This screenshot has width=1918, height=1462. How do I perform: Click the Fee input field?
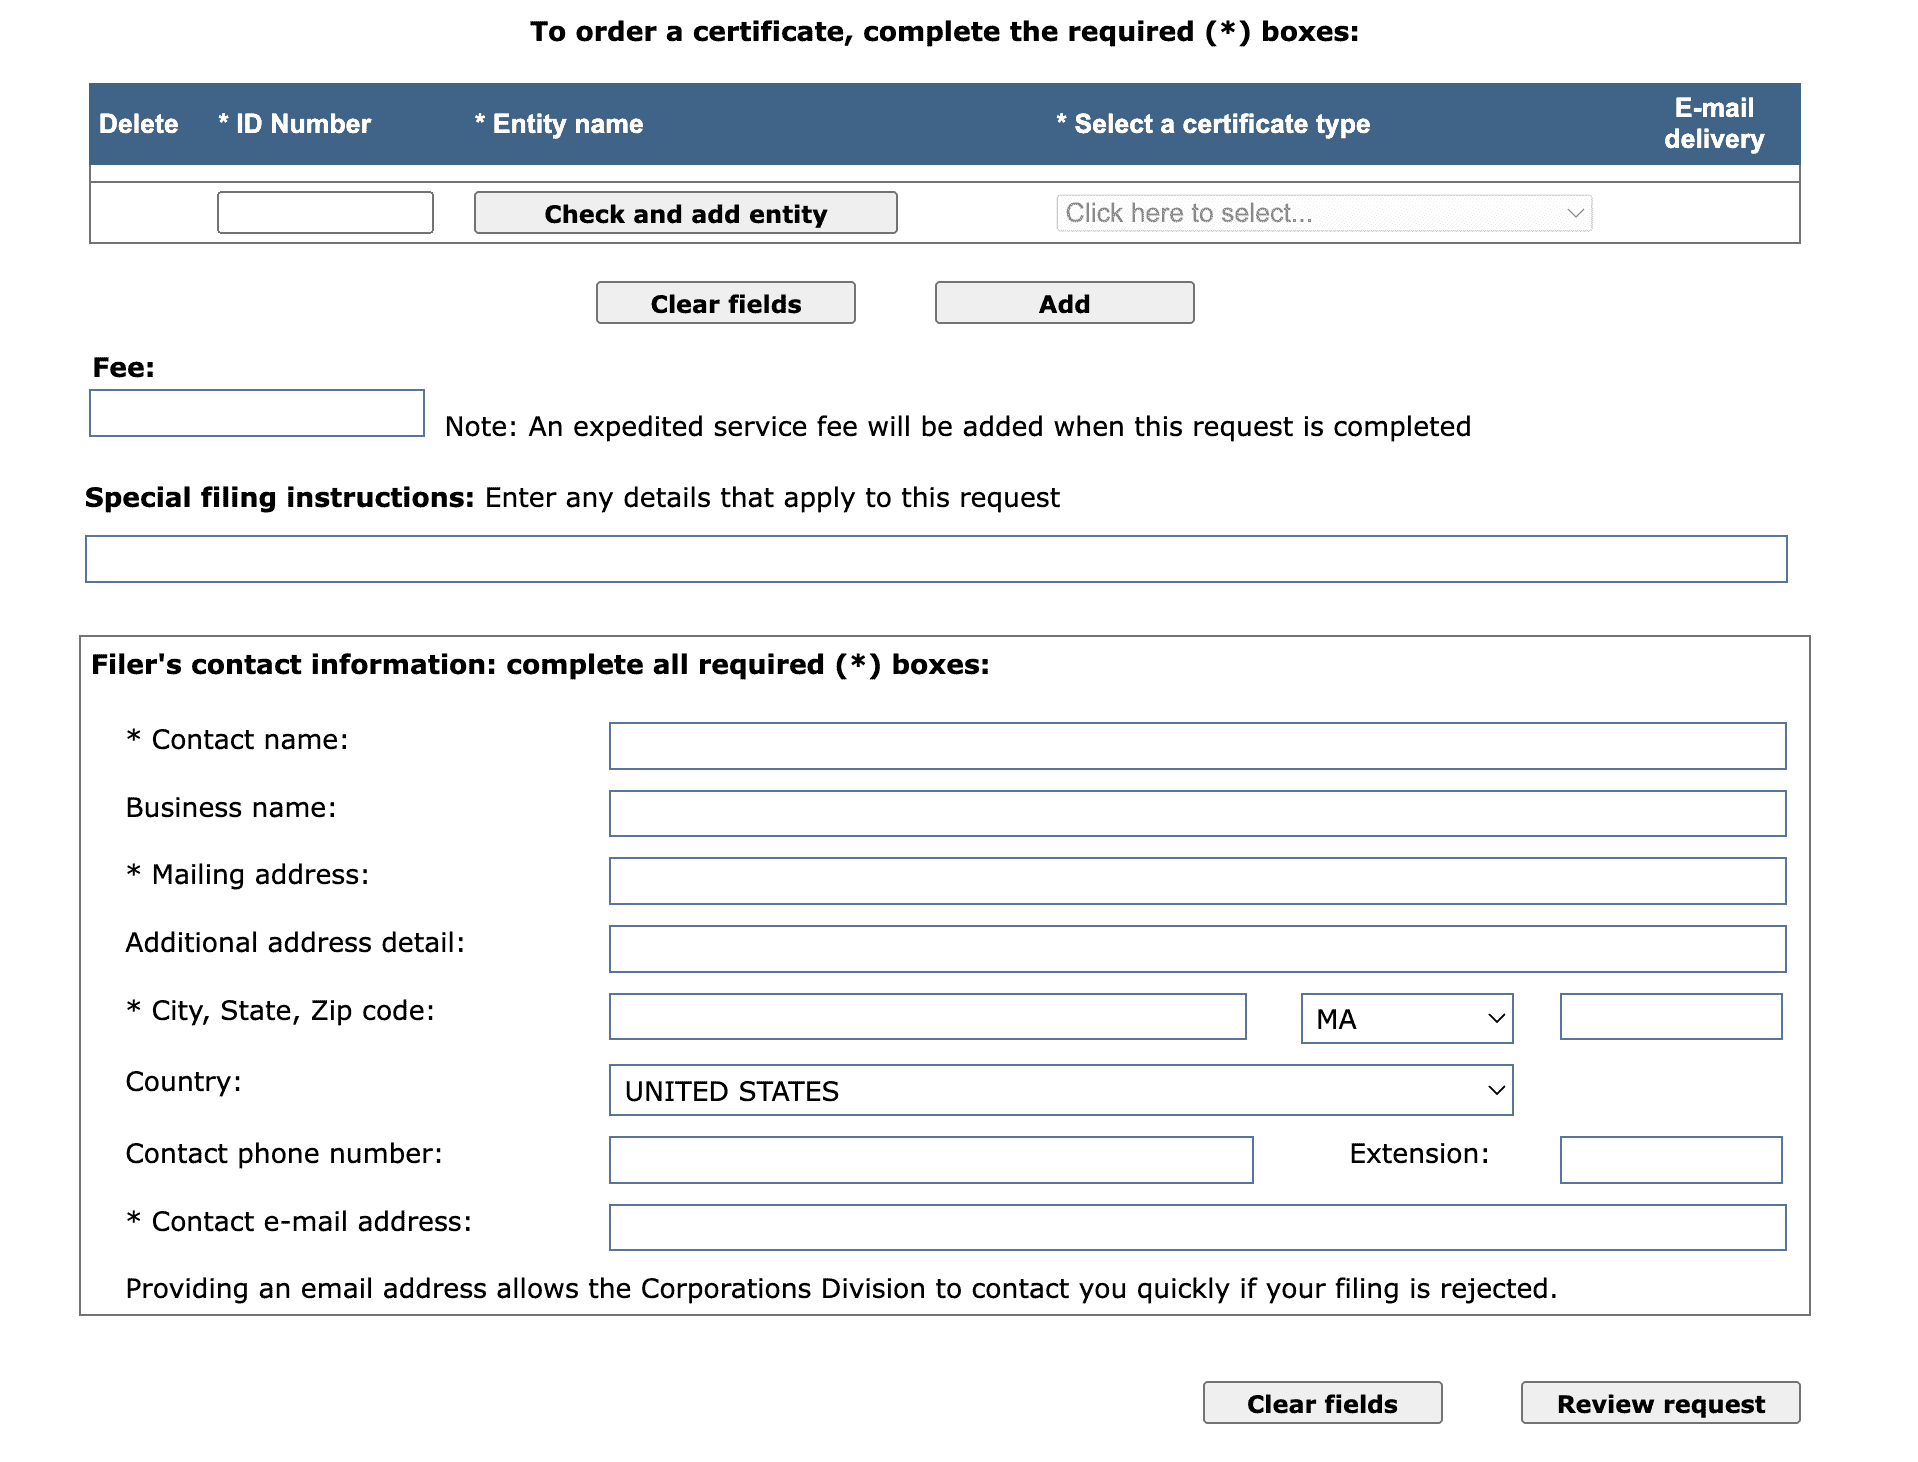click(256, 412)
